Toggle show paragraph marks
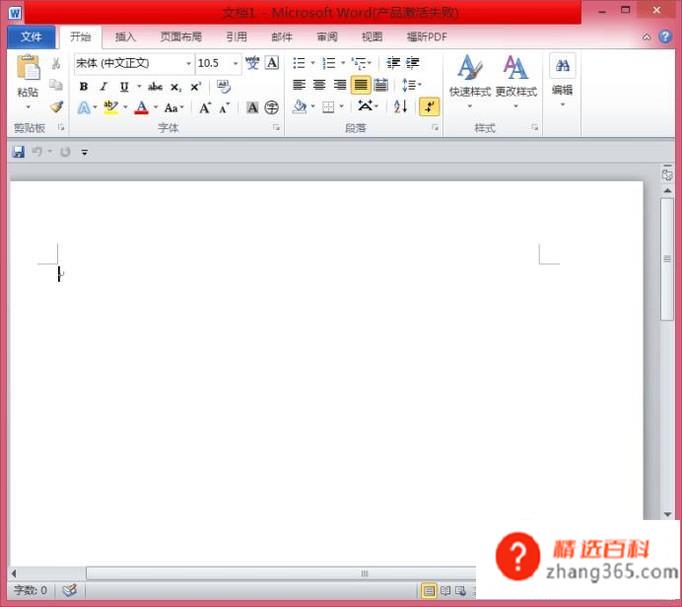This screenshot has height=607, width=682. click(429, 107)
